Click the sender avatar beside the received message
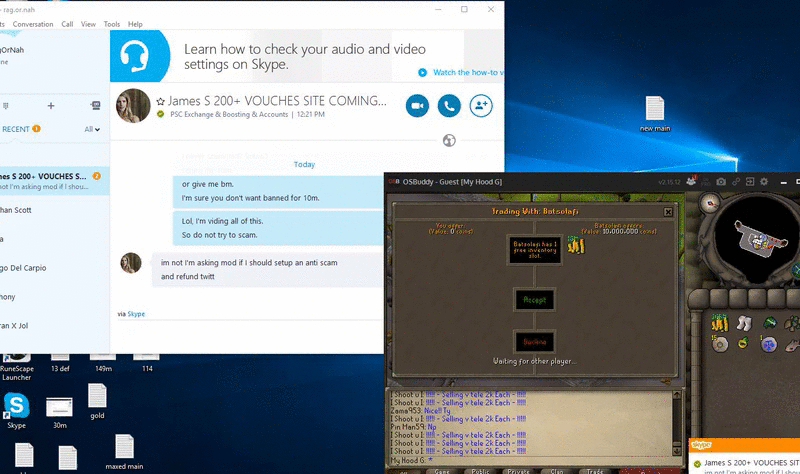Screen dimensions: 800x474 click(x=131, y=263)
